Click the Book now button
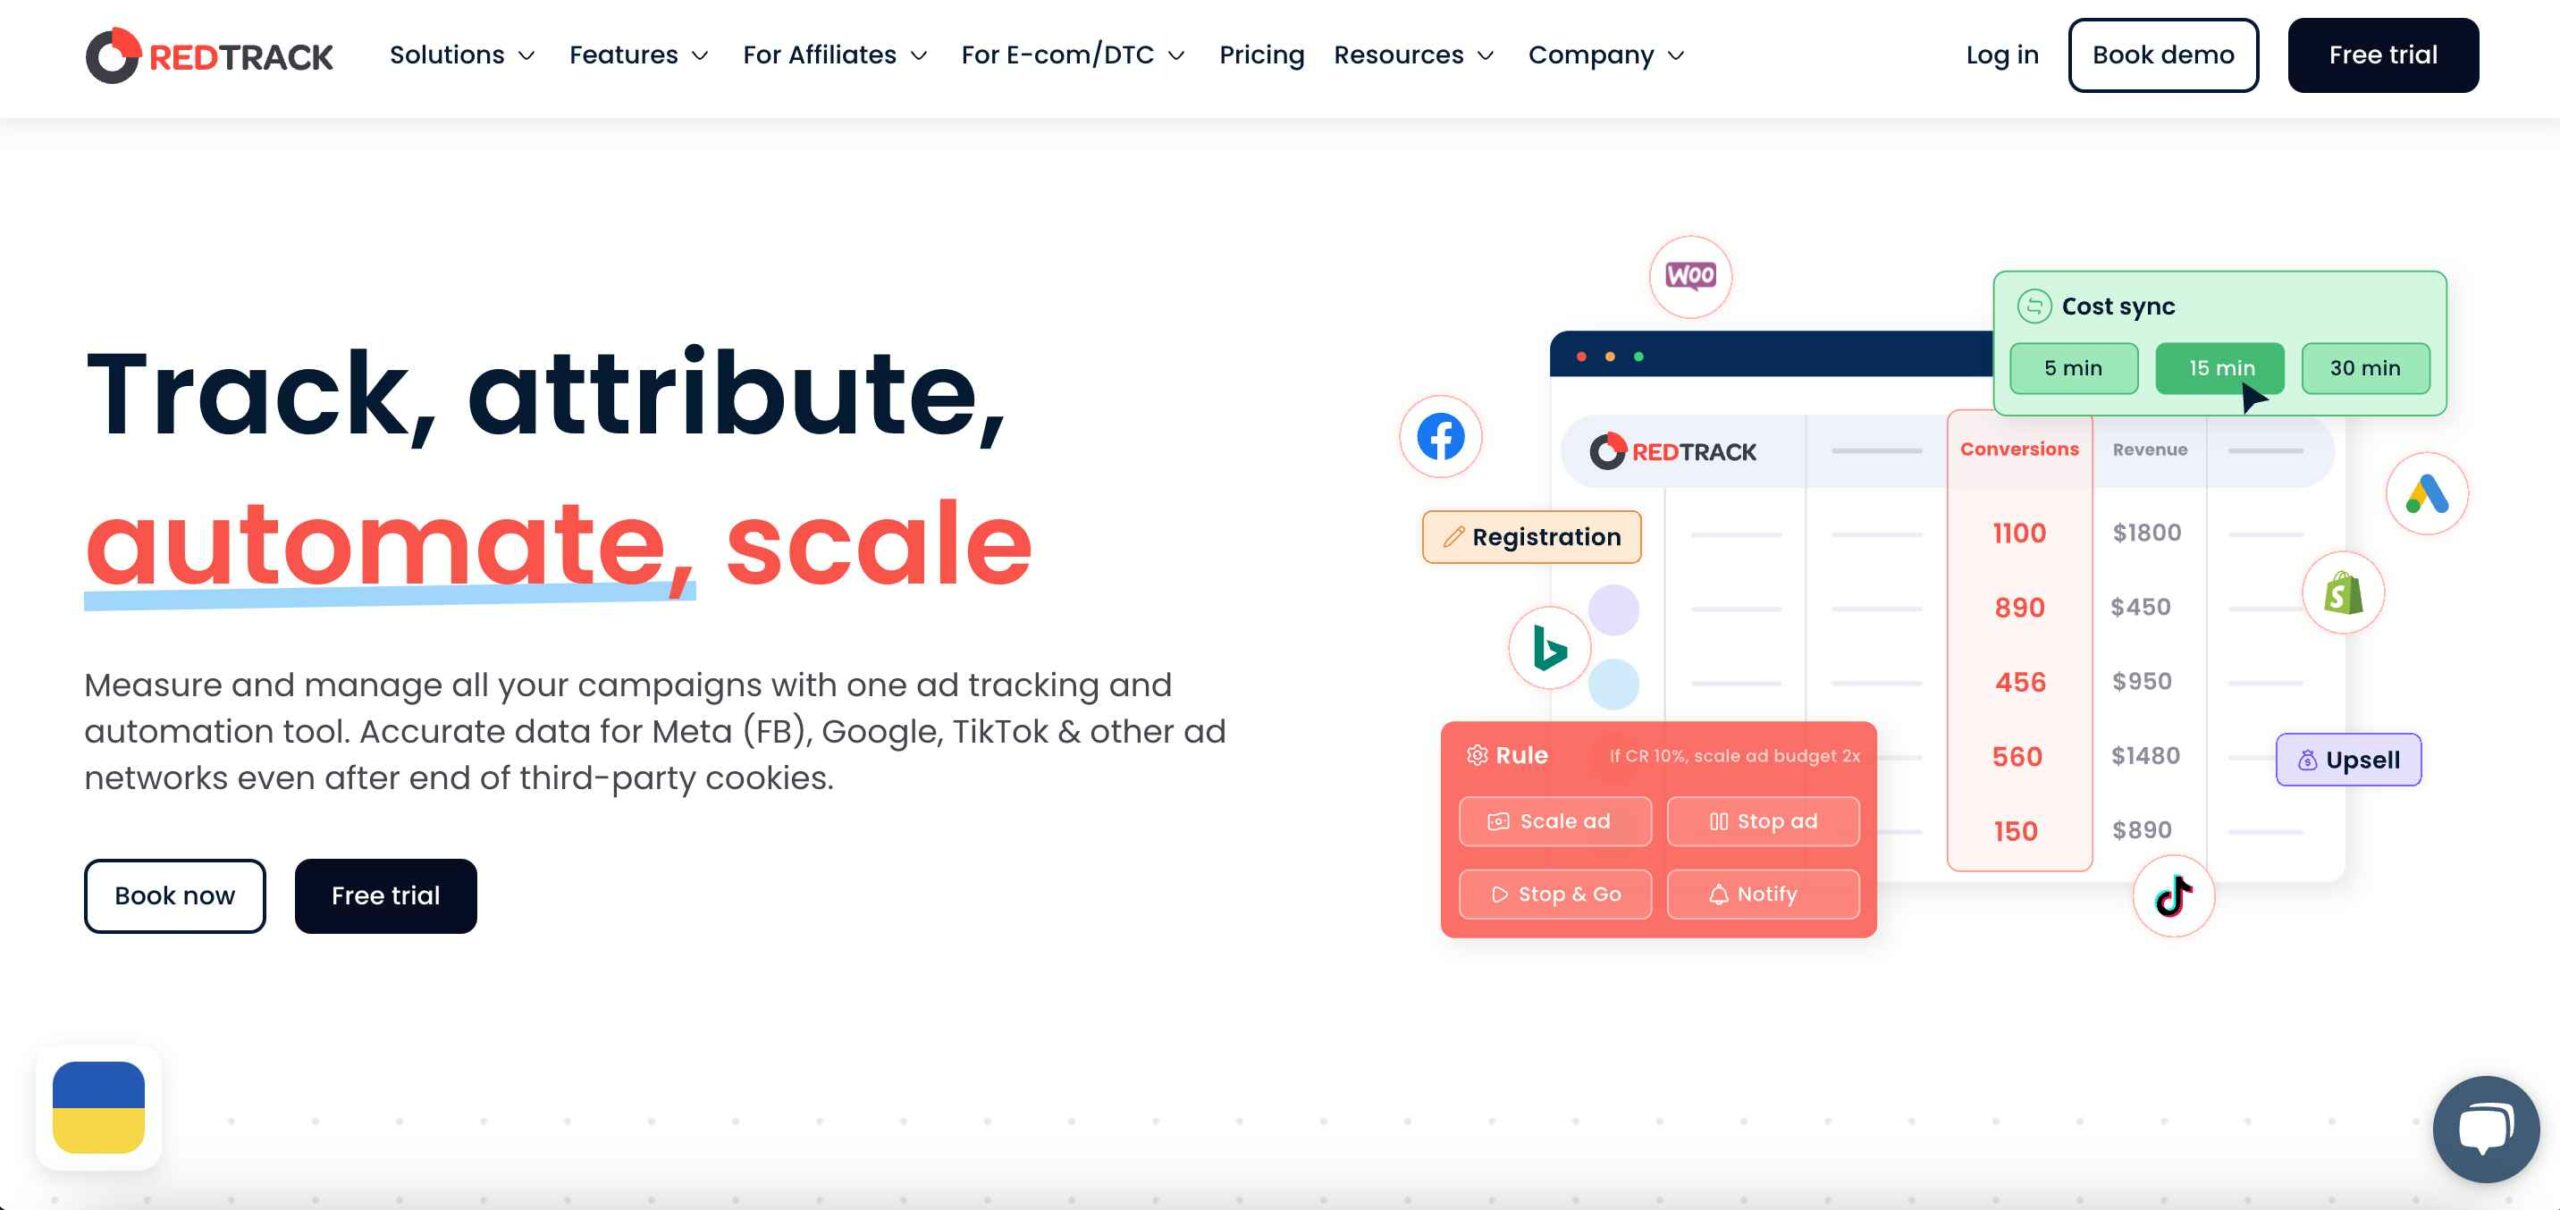Image resolution: width=2560 pixels, height=1210 pixels. (x=175, y=895)
